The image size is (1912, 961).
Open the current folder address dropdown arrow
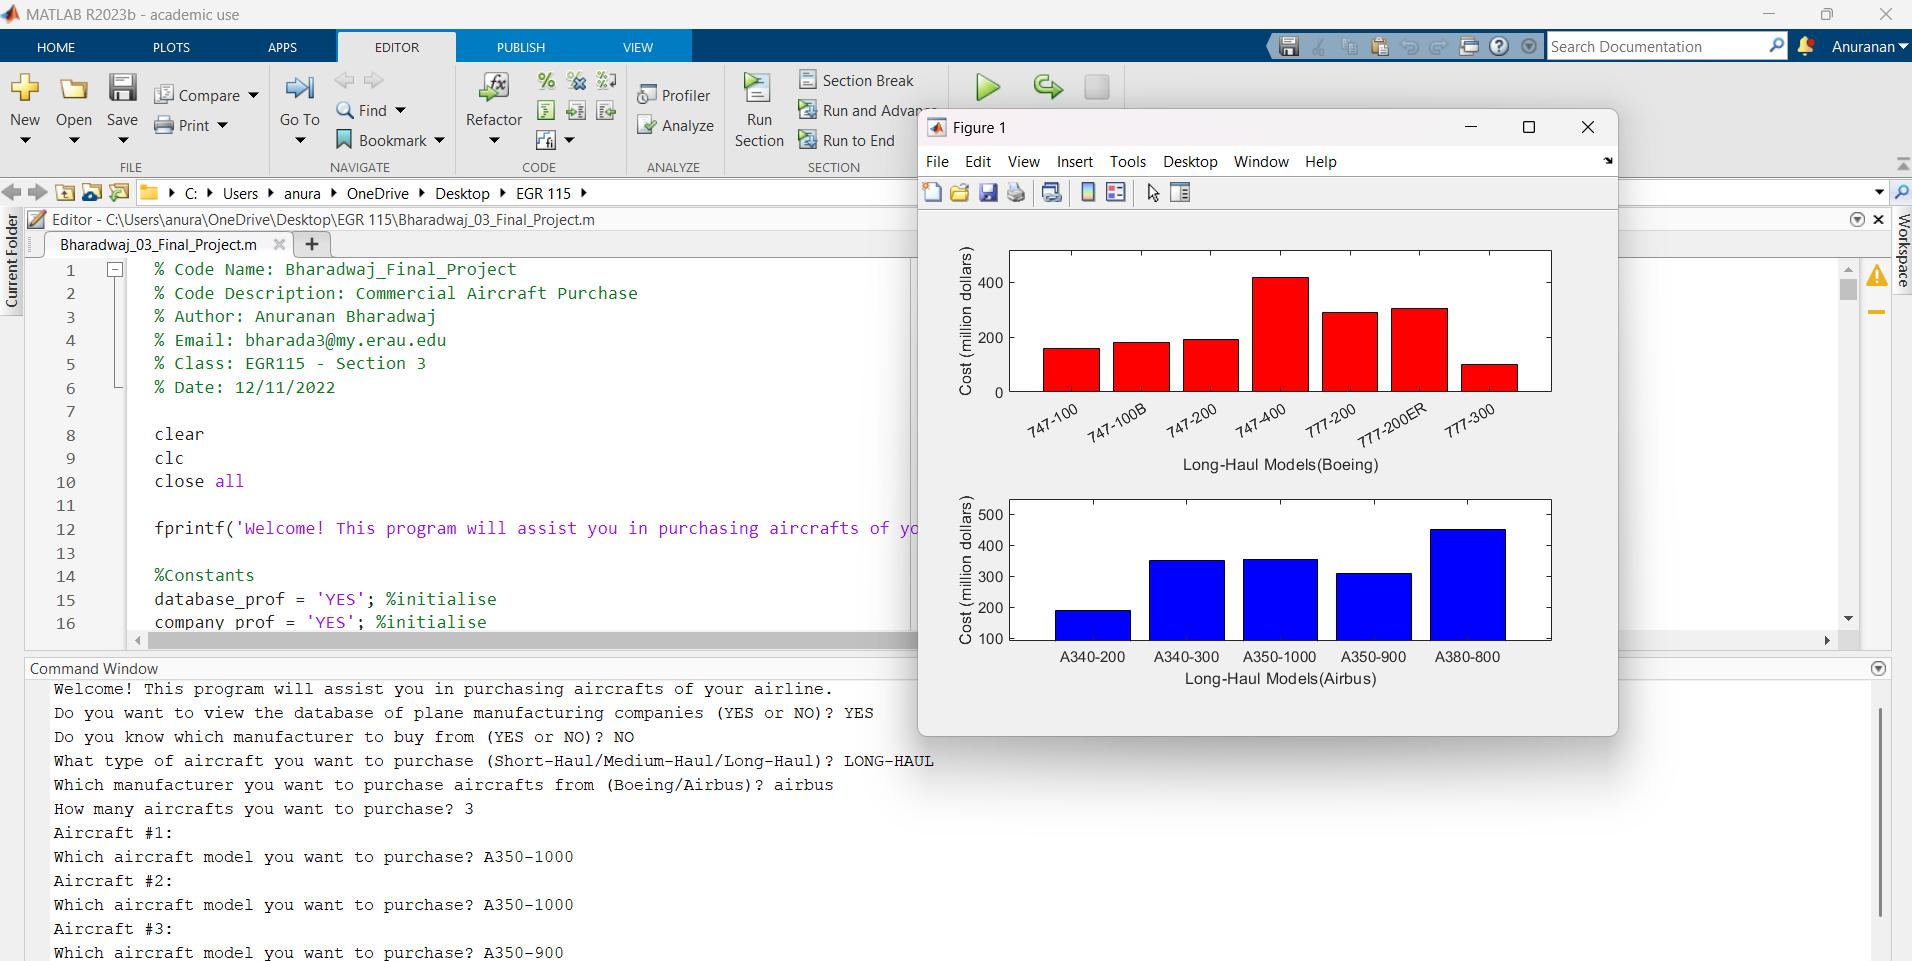pyautogui.click(x=1879, y=192)
